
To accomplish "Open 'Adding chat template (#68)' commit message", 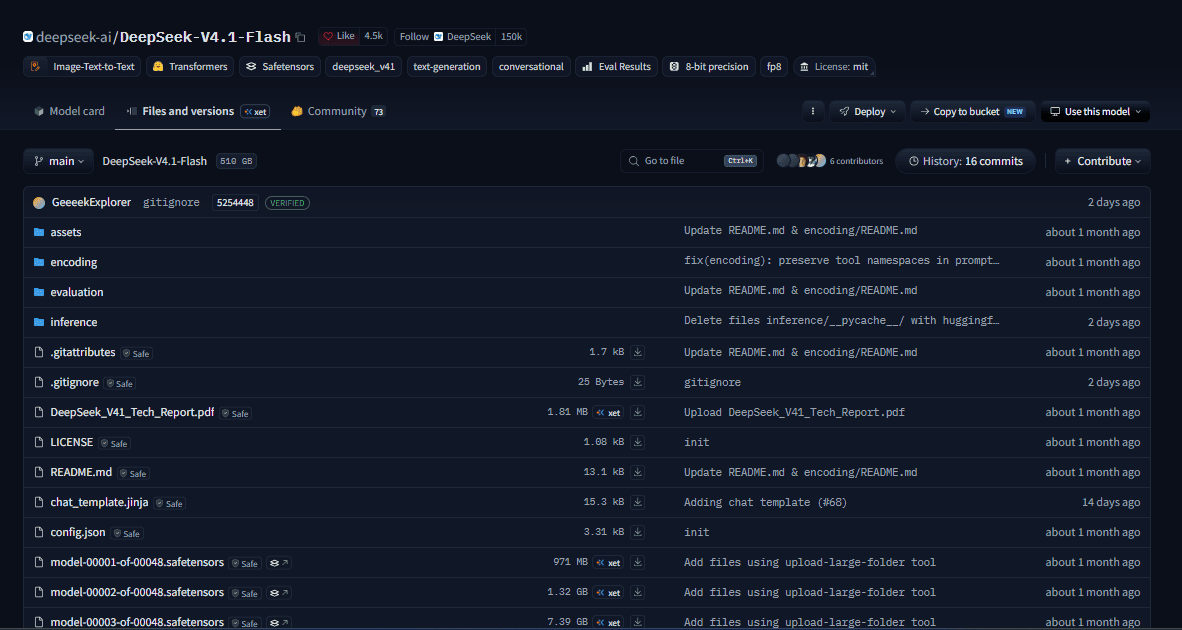I will 765,502.
